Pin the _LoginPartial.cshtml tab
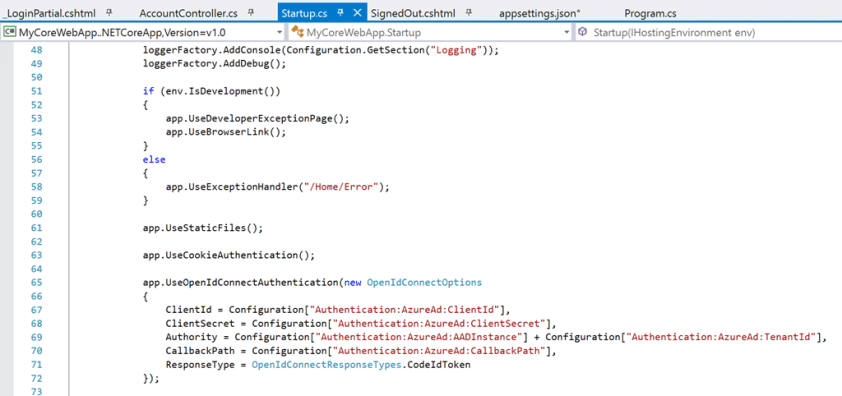This screenshot has width=842, height=396. (109, 13)
